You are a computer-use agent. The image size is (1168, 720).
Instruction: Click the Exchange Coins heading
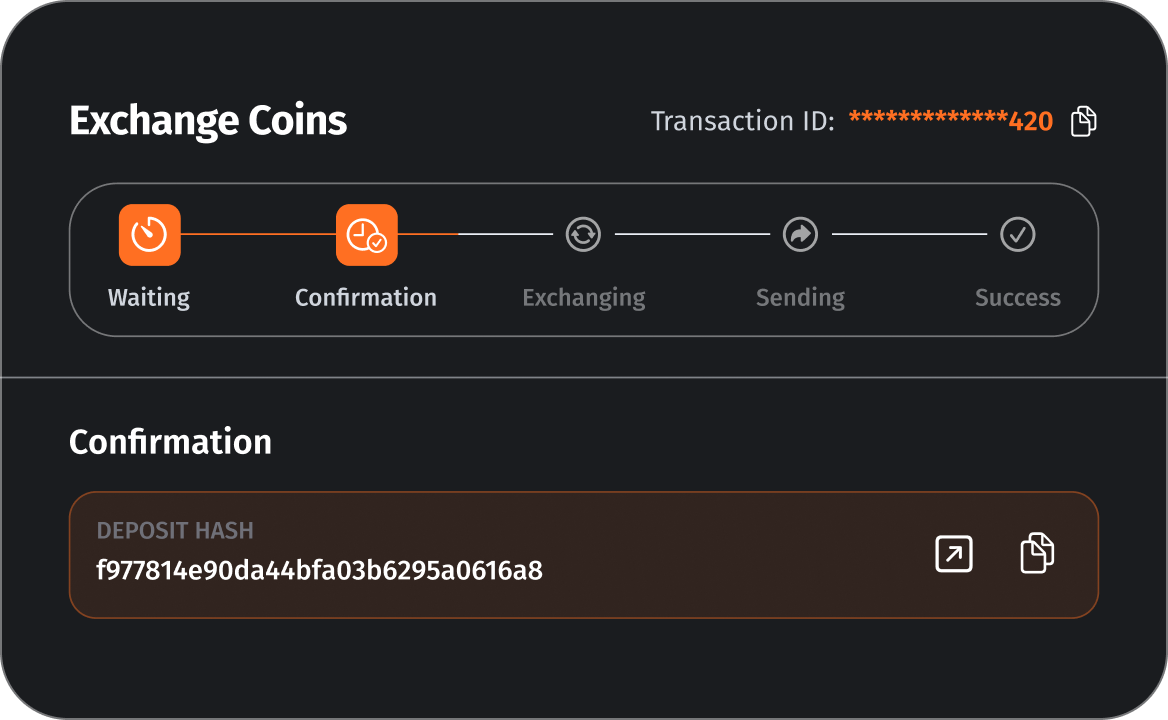click(x=208, y=122)
